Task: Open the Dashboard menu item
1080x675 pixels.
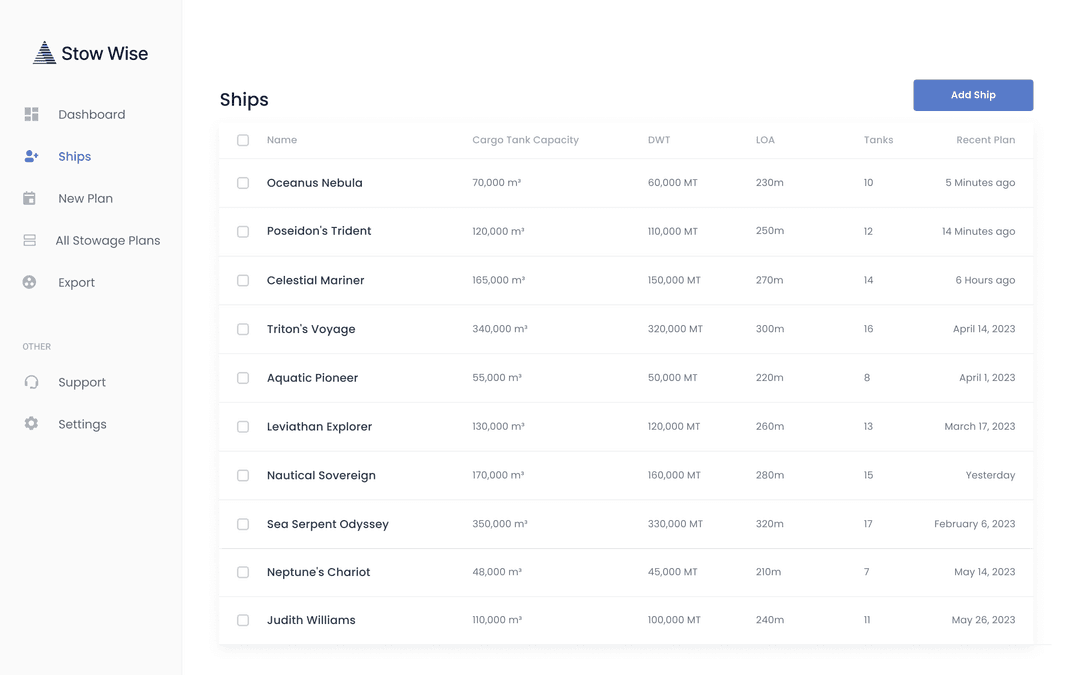Action: pyautogui.click(x=91, y=115)
